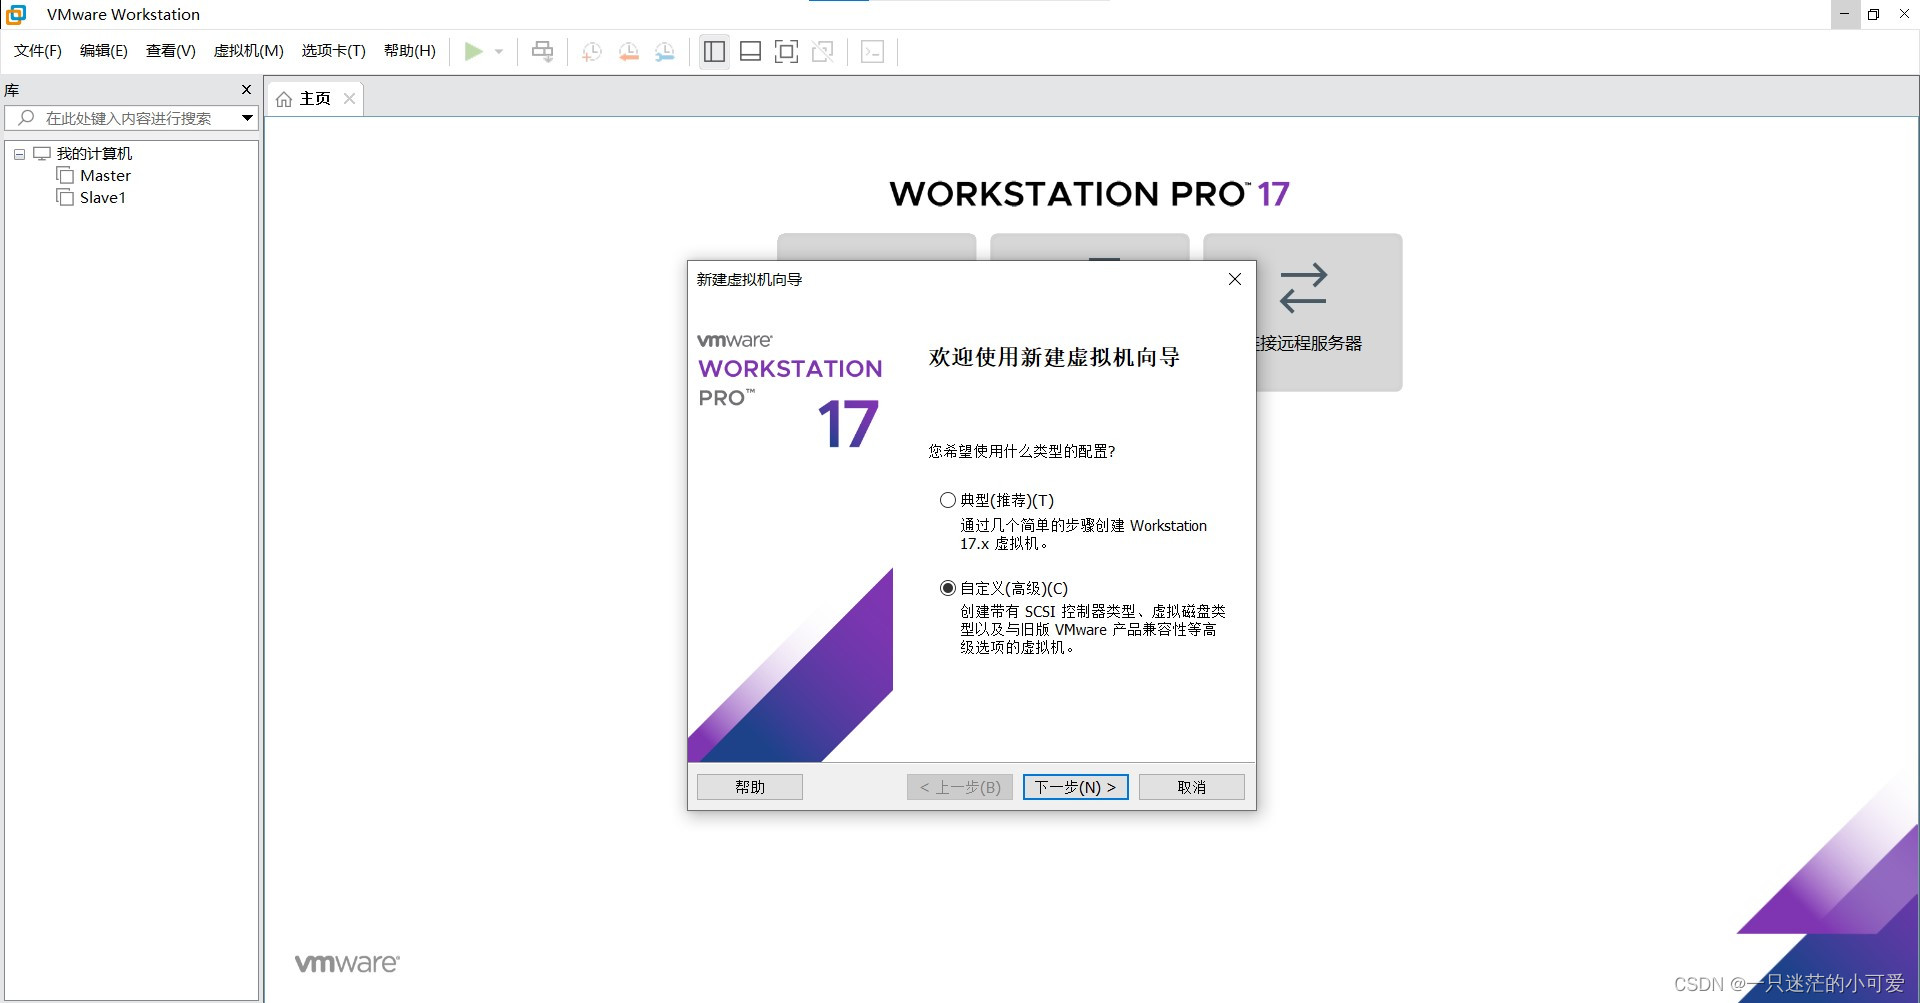Select the 典型(推荐) radio button
This screenshot has height=1003, width=1920.
(948, 500)
